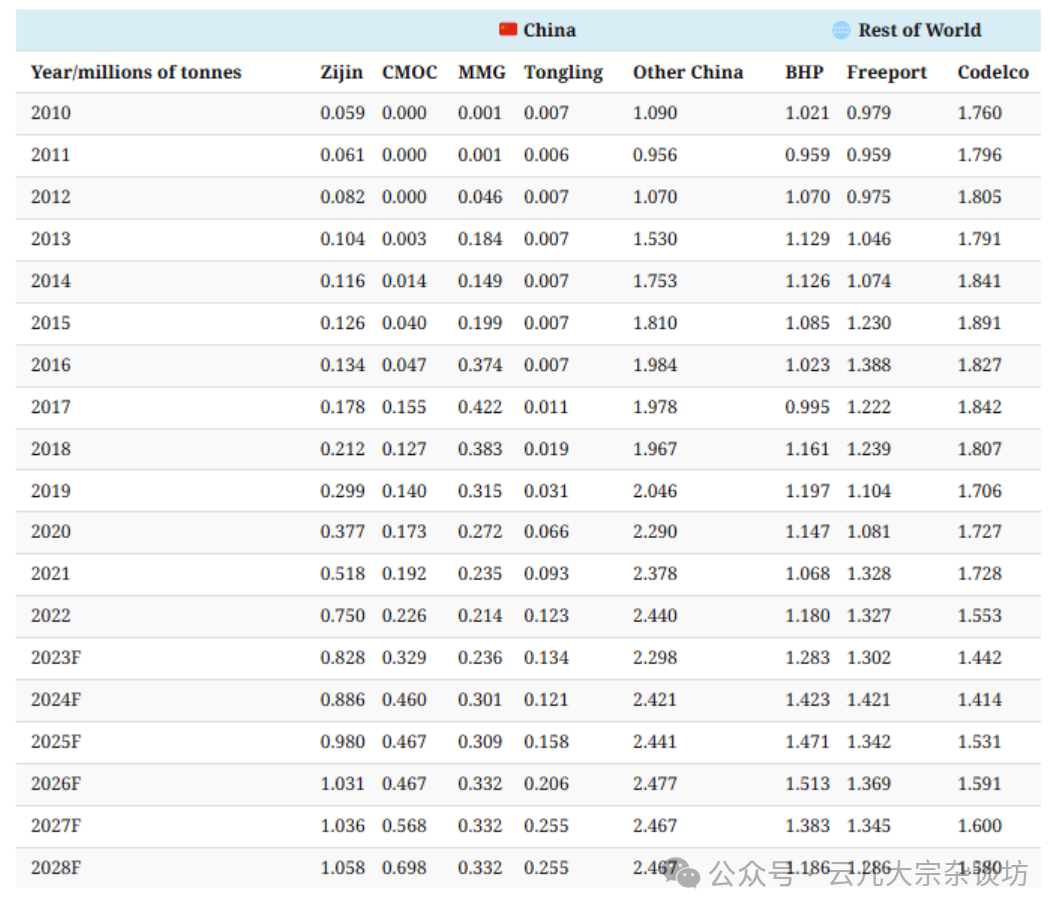Image resolution: width=1062 pixels, height=916 pixels.
Task: Click the Rest of World group heading
Action: [919, 30]
